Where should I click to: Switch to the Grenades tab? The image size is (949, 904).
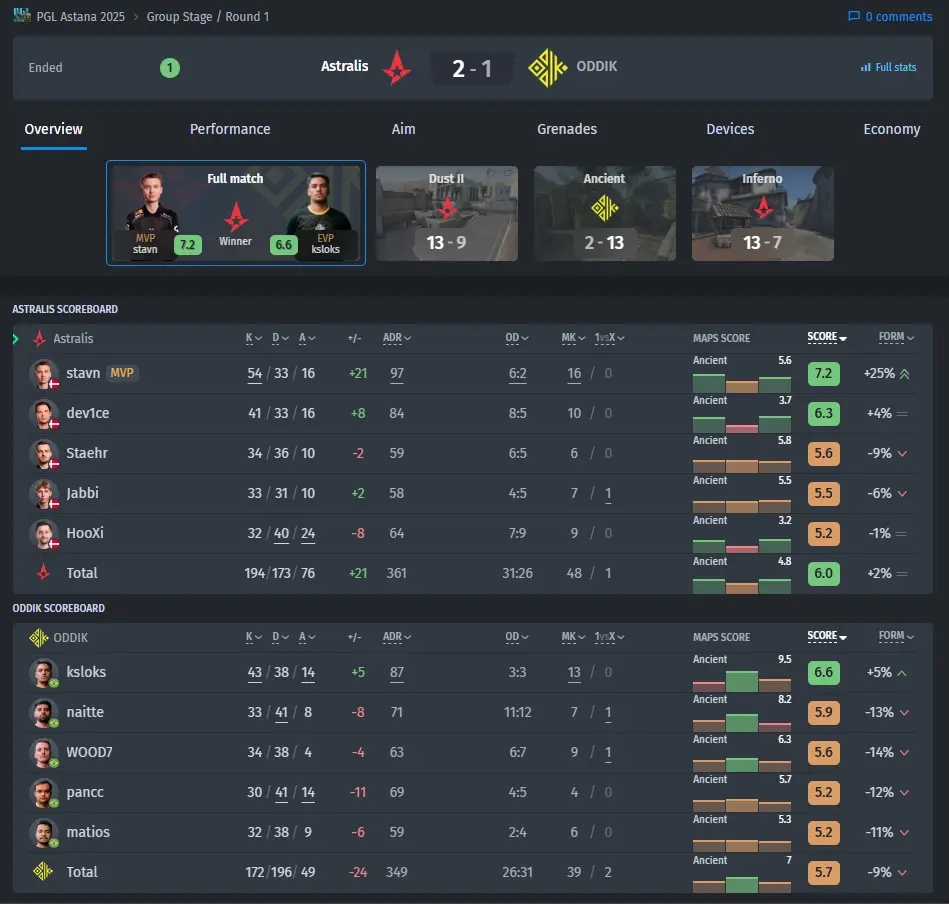click(566, 129)
